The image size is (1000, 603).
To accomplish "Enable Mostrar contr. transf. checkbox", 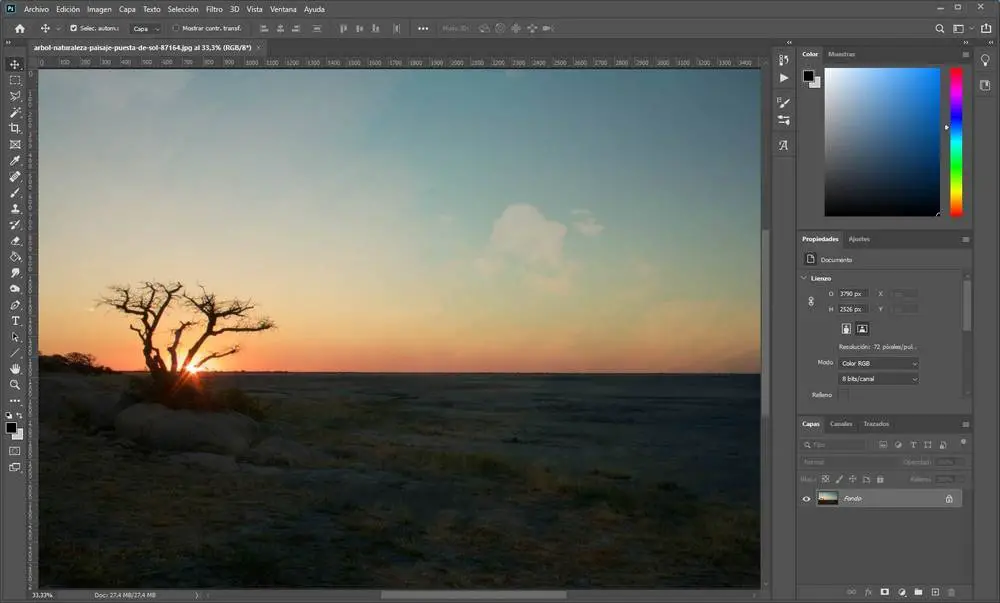I will coord(176,28).
